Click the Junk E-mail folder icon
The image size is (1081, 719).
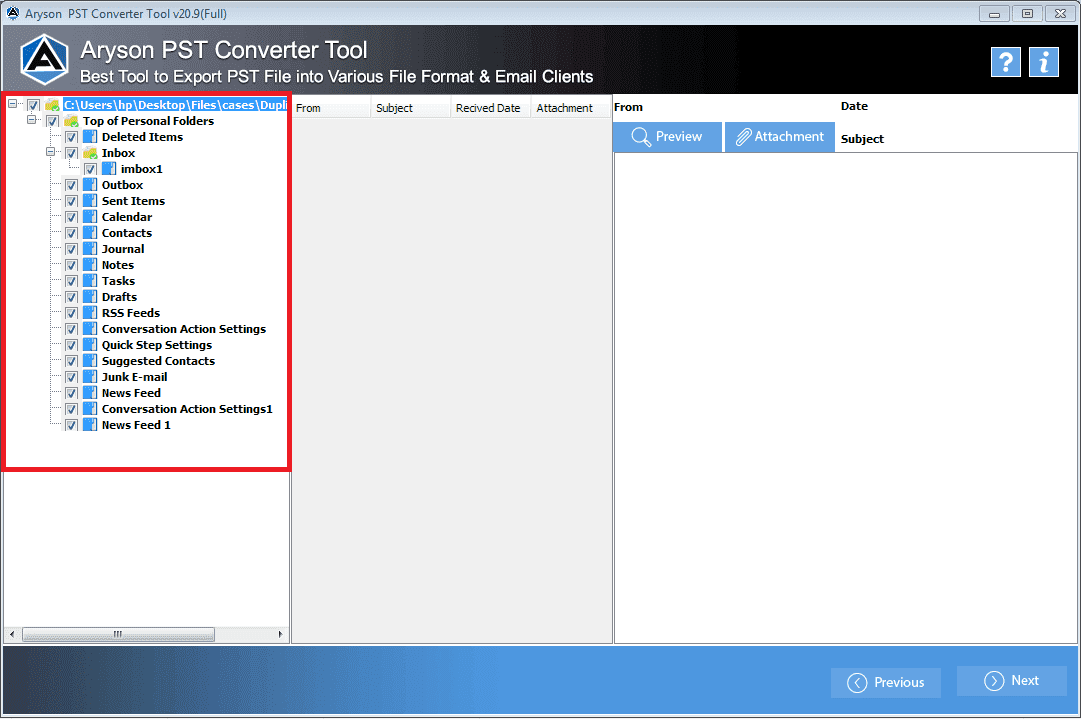90,376
